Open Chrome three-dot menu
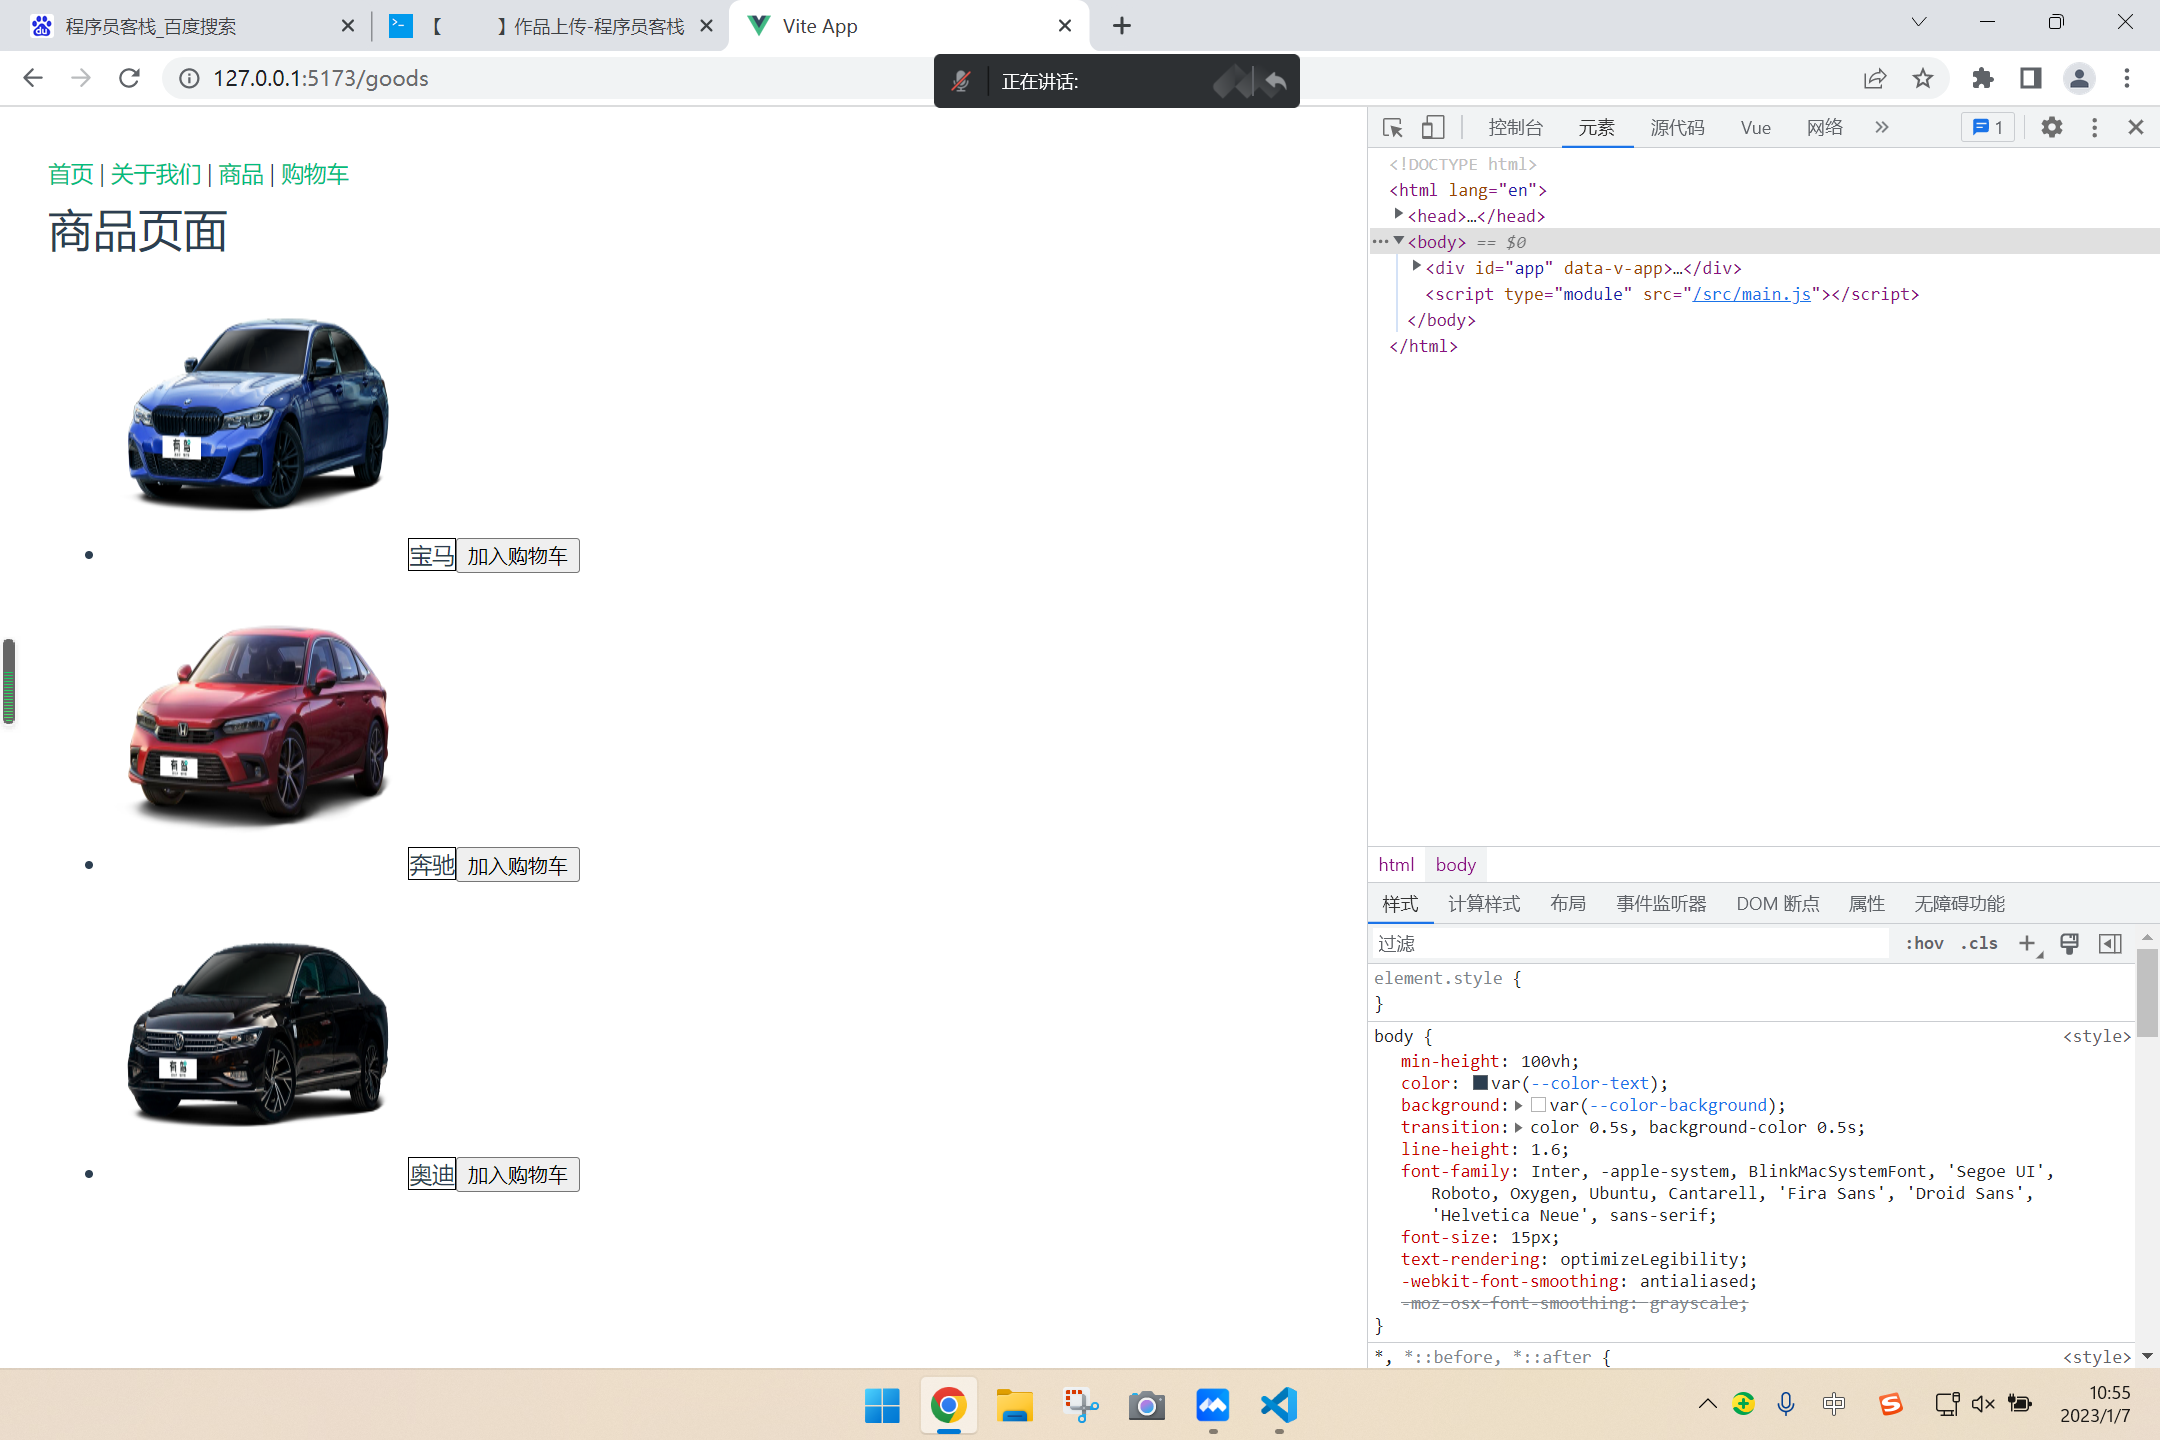The height and width of the screenshot is (1440, 2160). click(2127, 78)
